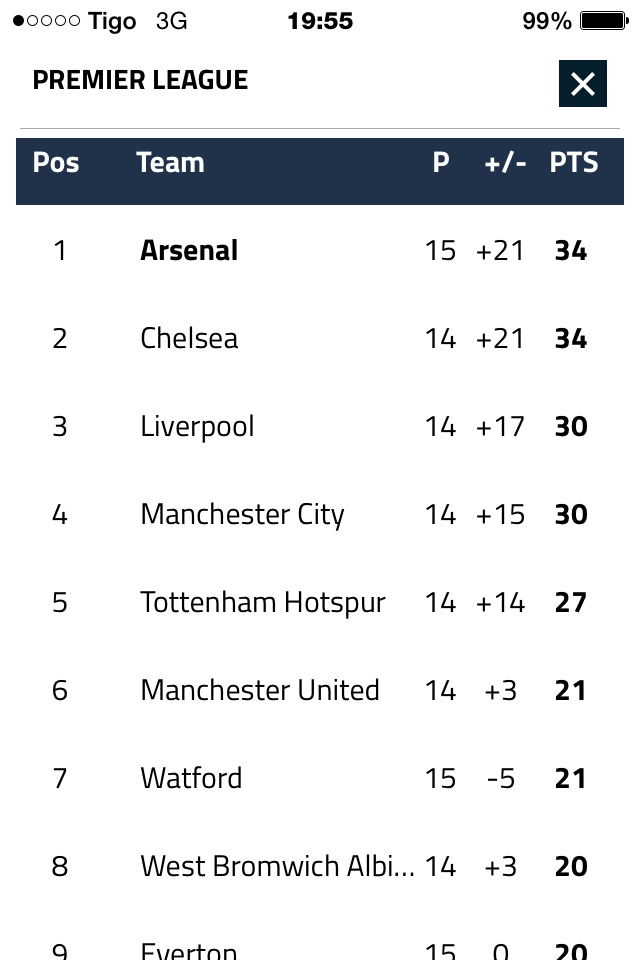Select Chelsea in the table

click(189, 338)
